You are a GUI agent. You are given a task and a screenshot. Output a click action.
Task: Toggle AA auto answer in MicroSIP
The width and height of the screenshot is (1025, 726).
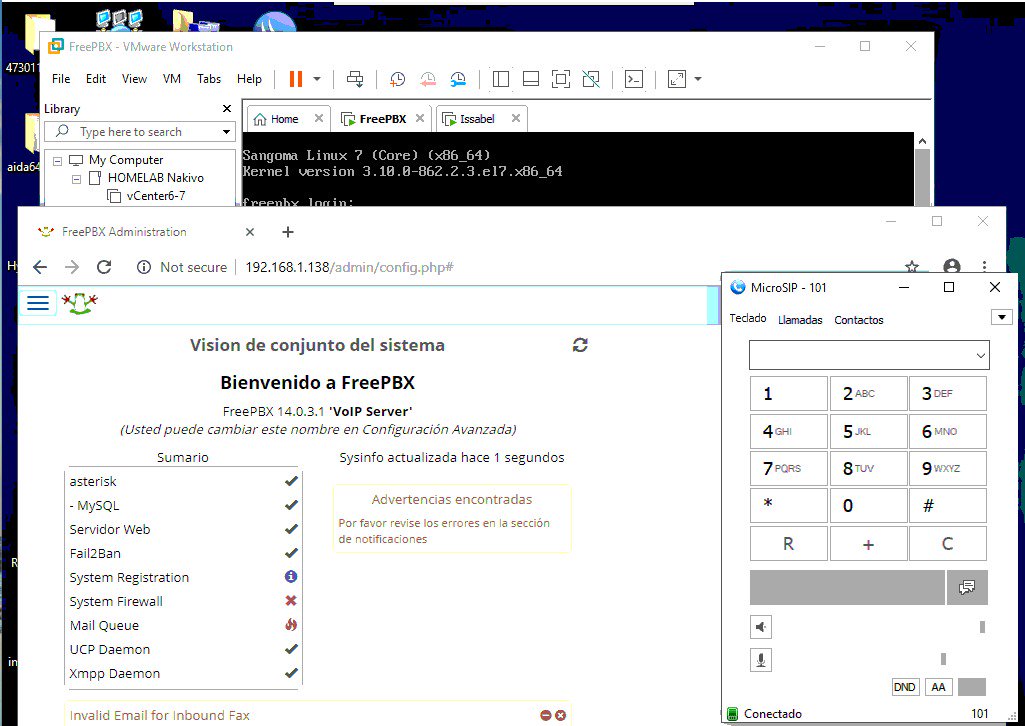point(938,687)
